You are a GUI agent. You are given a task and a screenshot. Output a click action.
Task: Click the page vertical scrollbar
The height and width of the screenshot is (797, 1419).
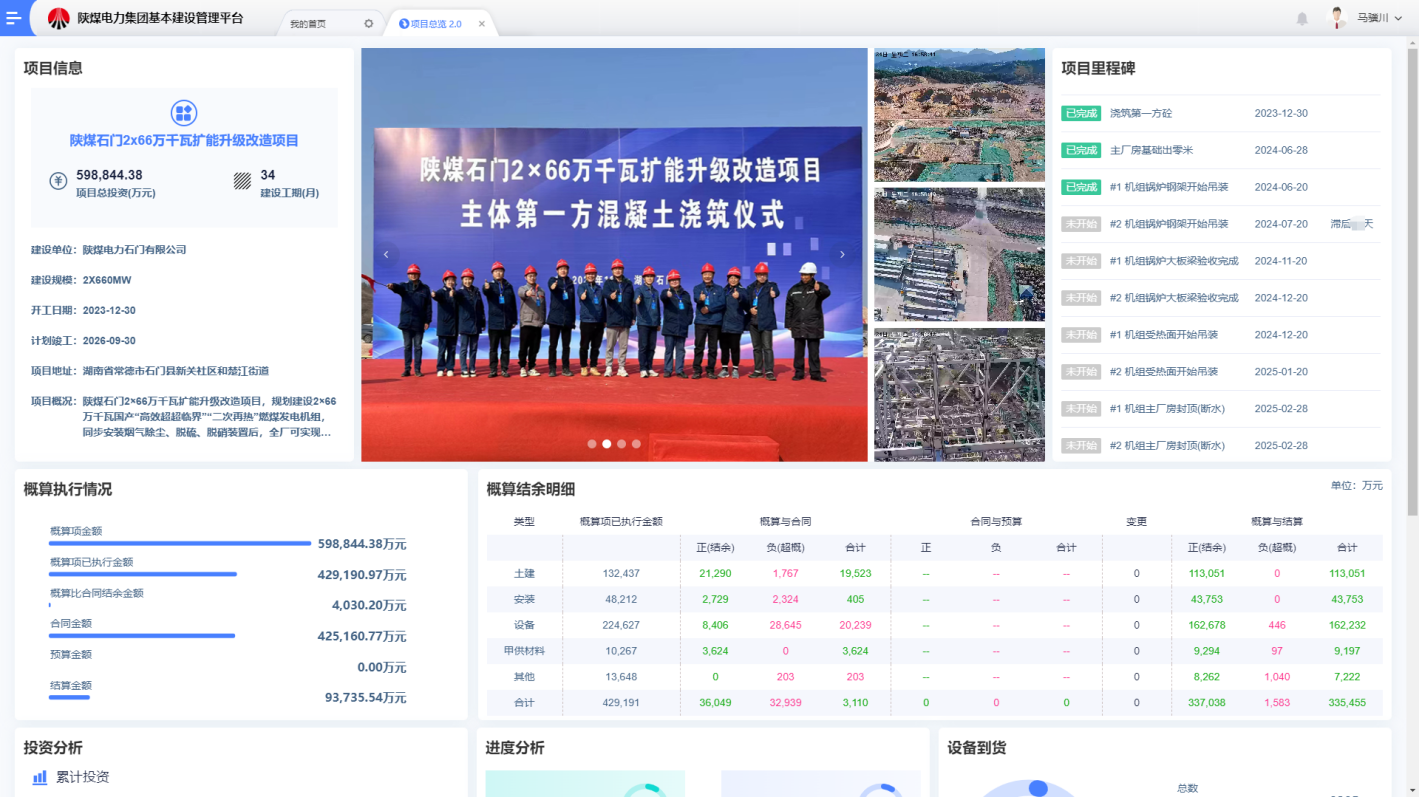(x=1412, y=280)
